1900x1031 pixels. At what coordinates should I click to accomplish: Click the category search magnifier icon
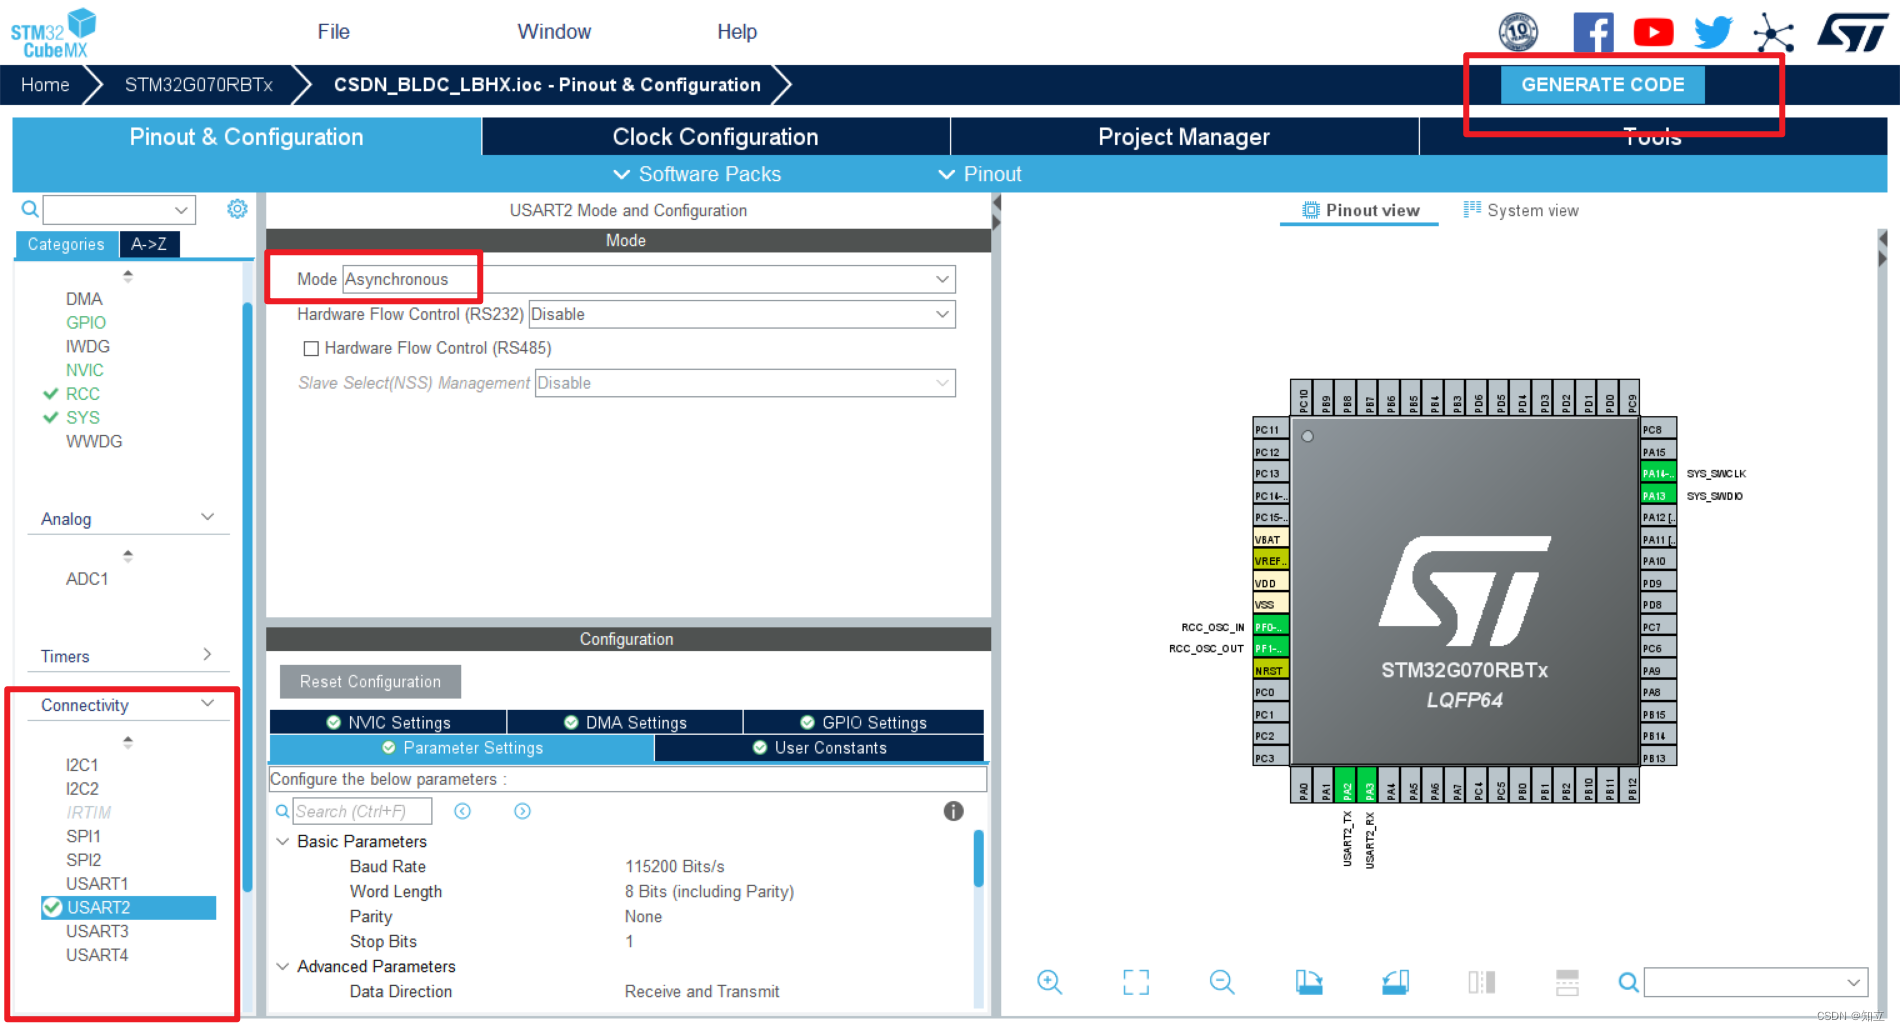point(30,209)
